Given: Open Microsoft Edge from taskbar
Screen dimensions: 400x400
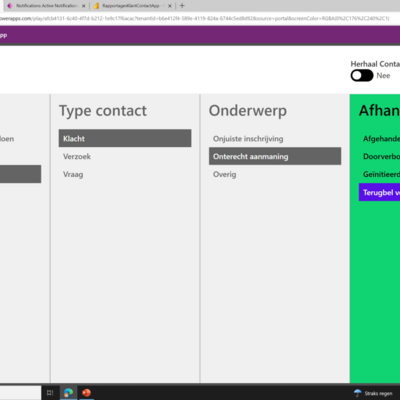Looking at the screenshot, I should point(68,393).
